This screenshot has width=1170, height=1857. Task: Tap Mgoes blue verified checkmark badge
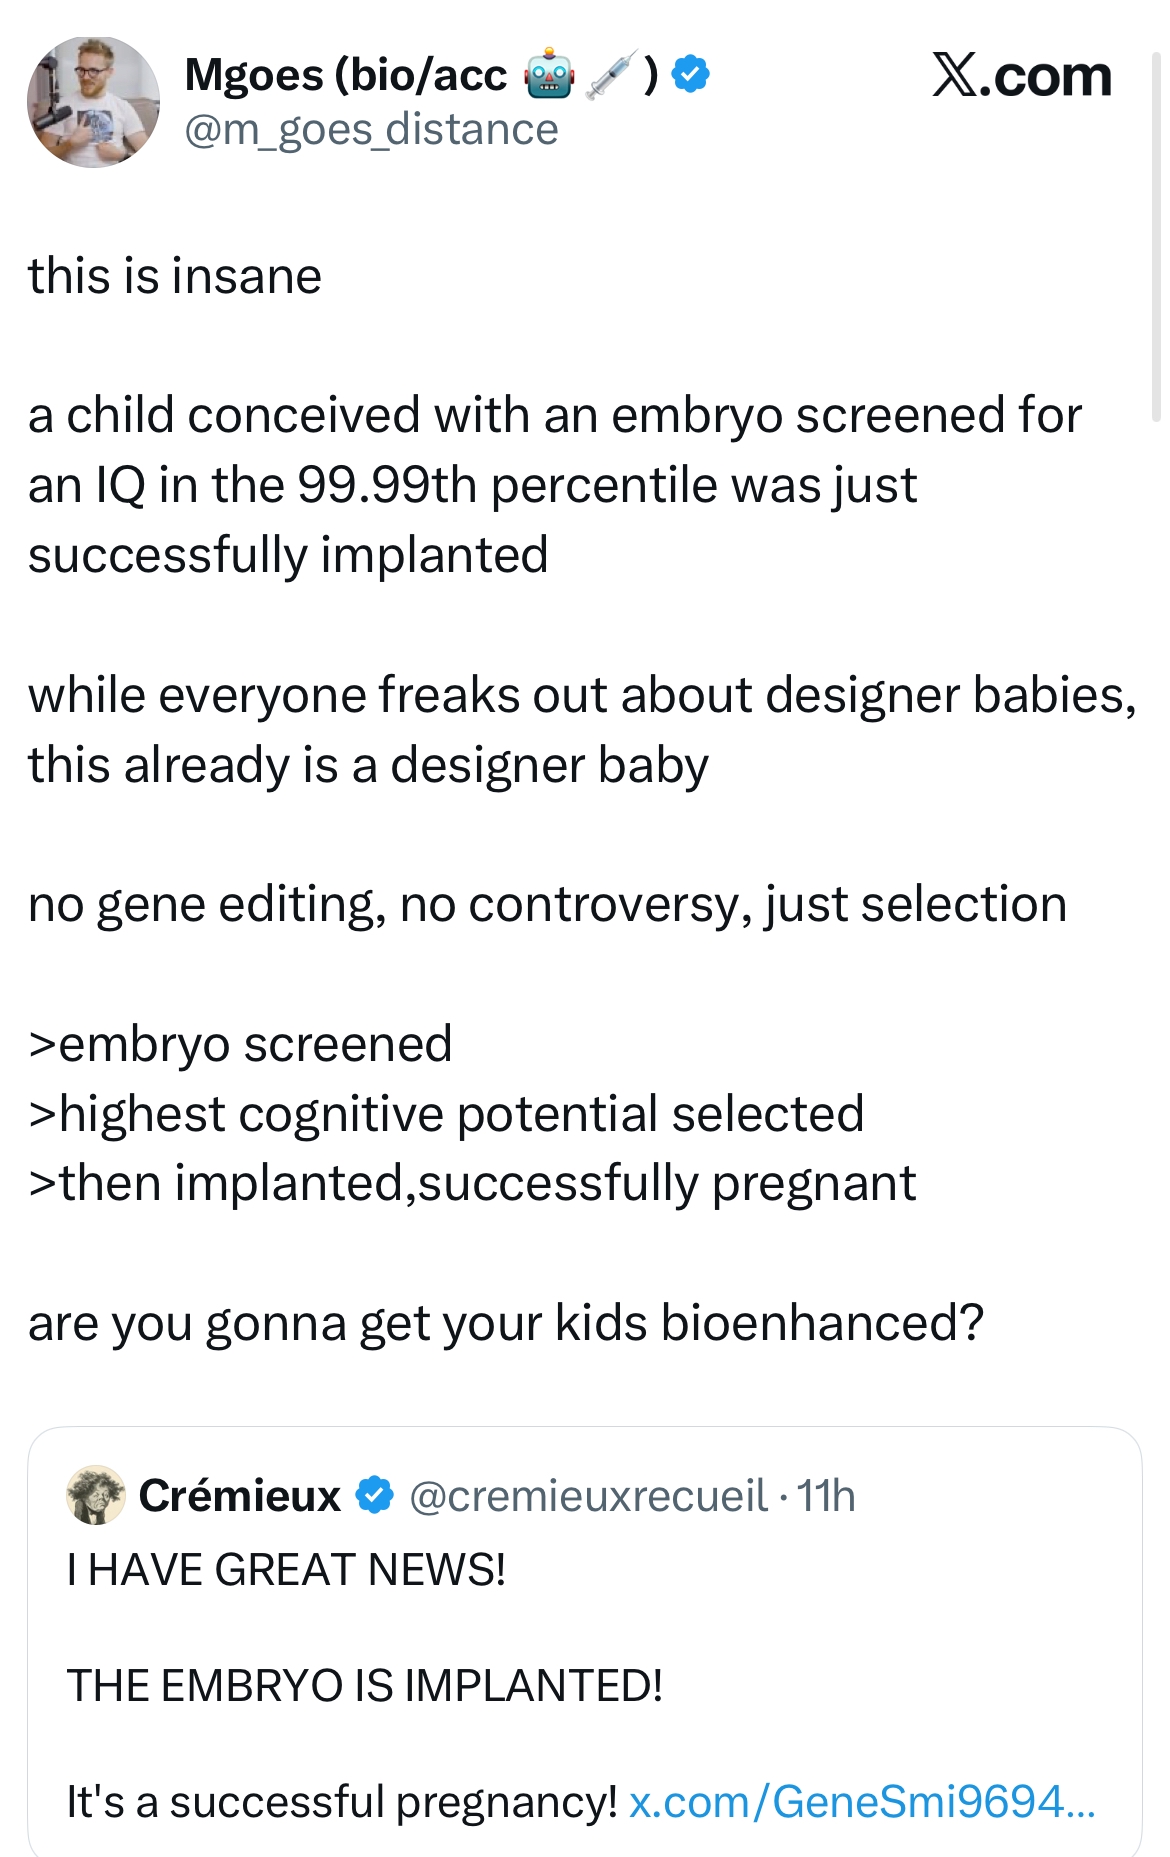coord(691,74)
